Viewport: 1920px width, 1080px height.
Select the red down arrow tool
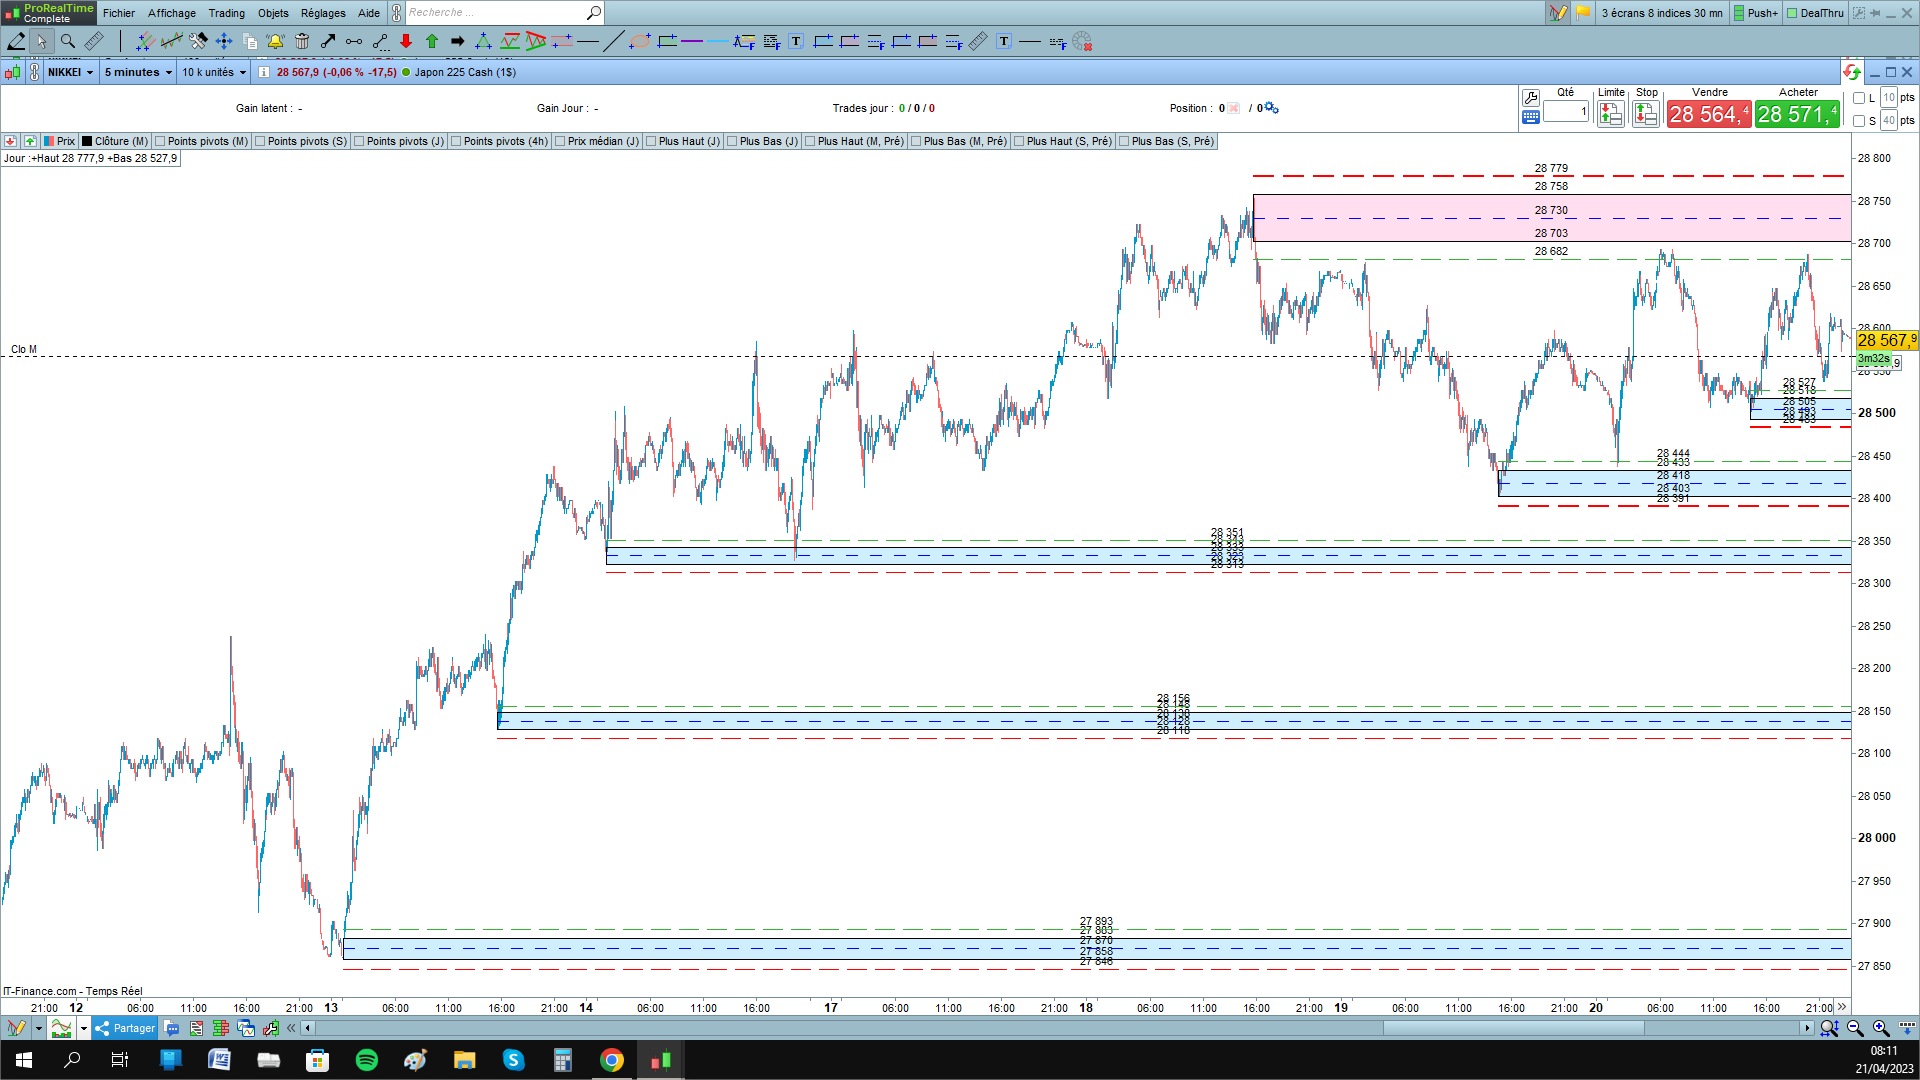pyautogui.click(x=406, y=41)
